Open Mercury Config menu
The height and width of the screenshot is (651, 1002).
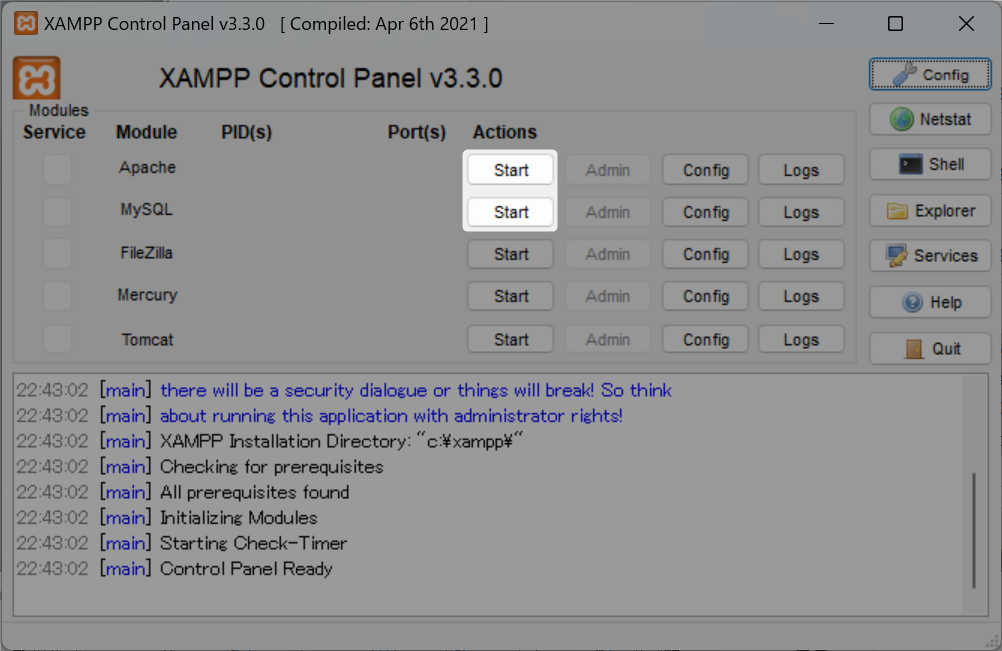tap(705, 296)
